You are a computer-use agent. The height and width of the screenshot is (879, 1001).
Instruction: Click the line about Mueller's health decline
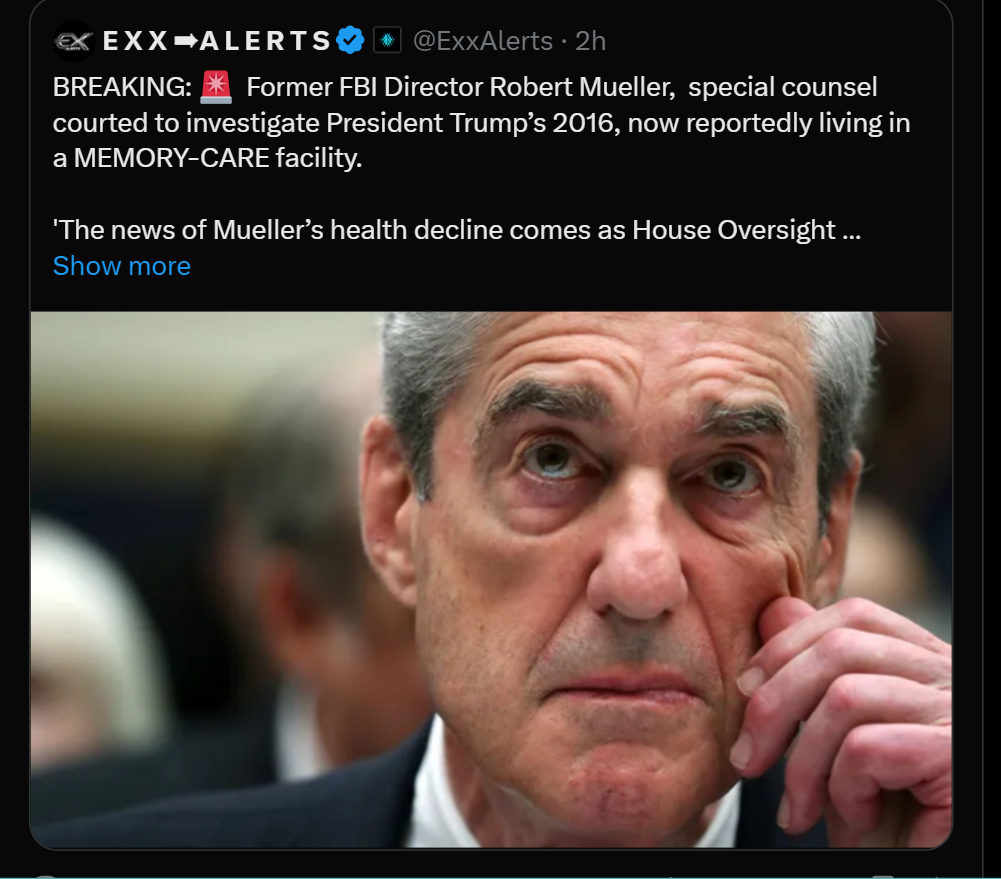point(457,230)
